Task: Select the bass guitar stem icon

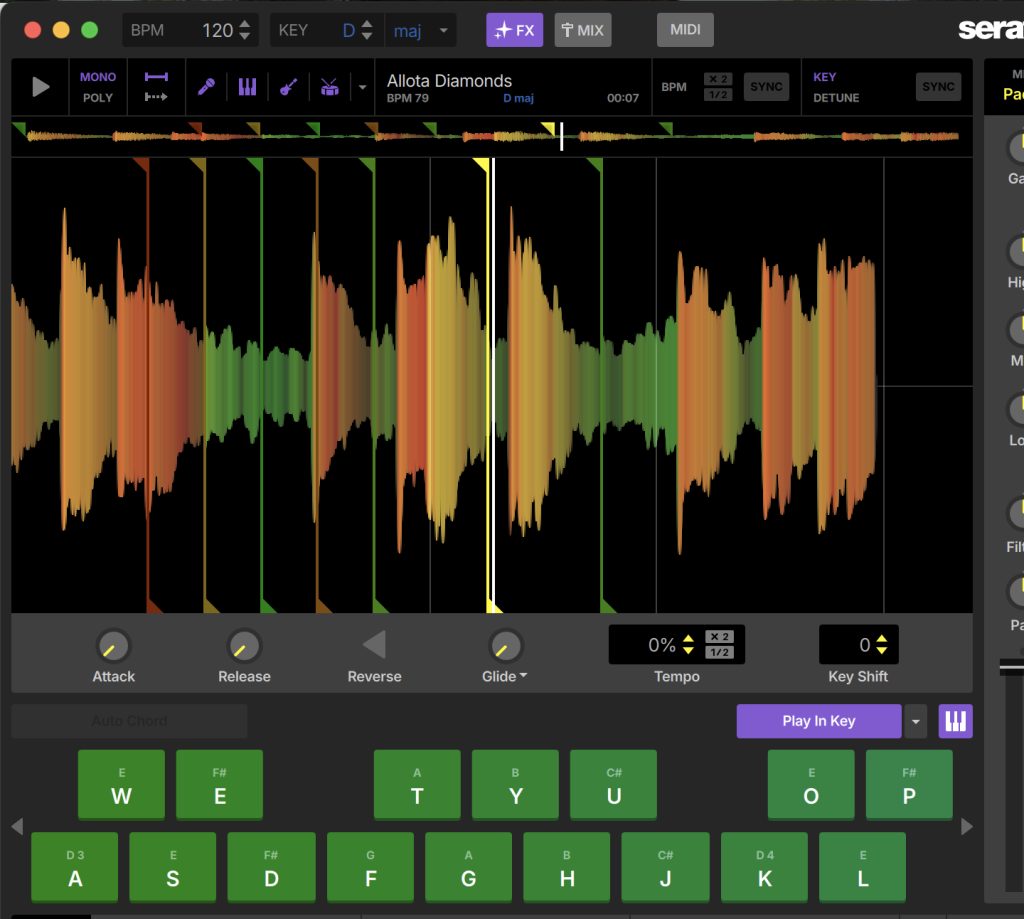Action: [288, 87]
